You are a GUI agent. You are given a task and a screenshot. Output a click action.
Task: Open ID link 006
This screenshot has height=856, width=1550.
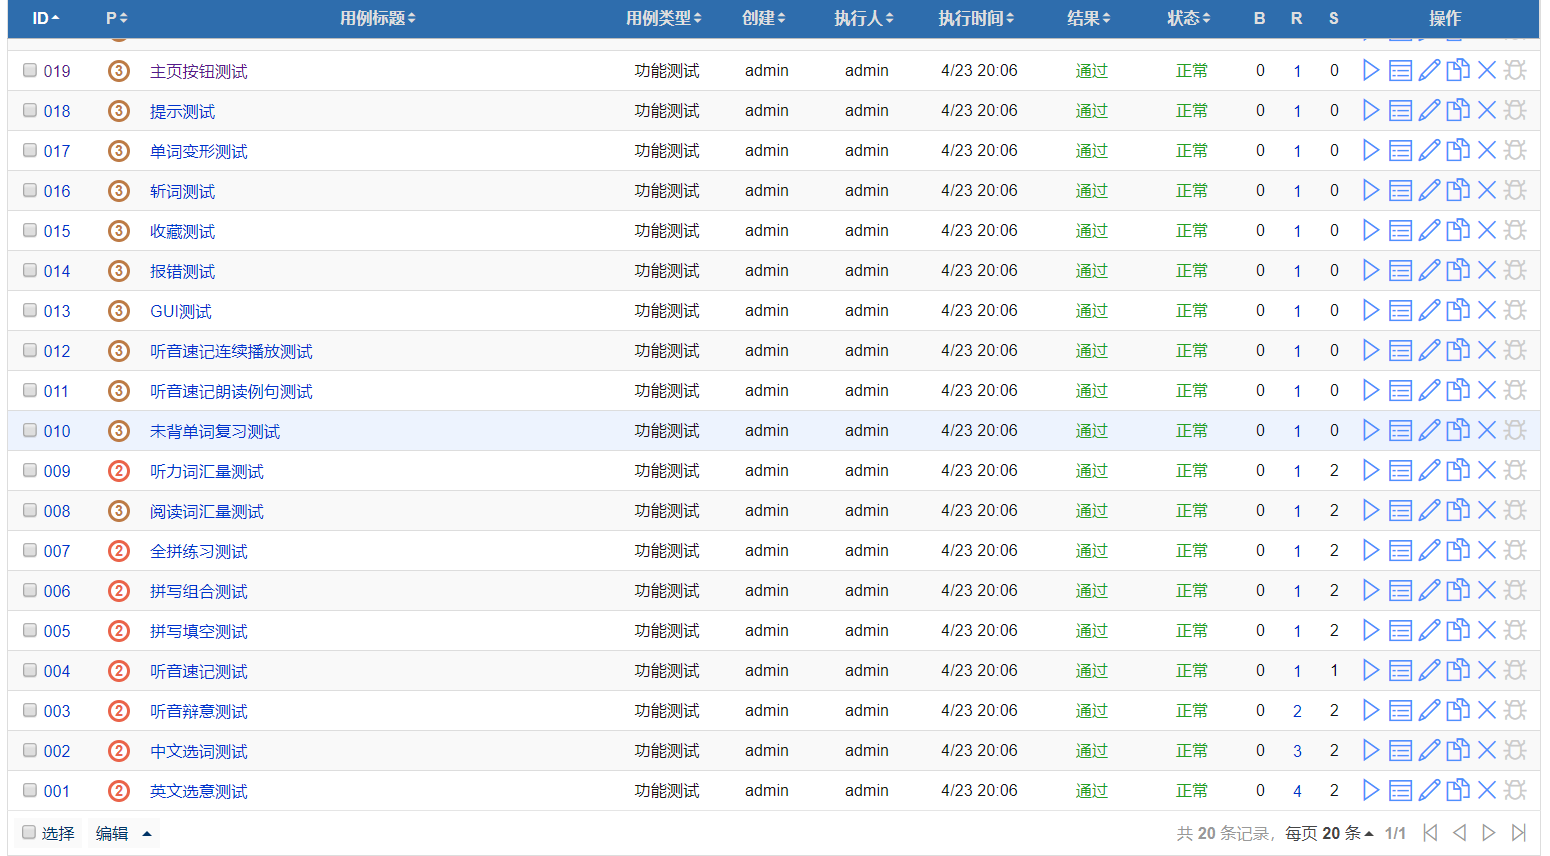click(x=57, y=591)
